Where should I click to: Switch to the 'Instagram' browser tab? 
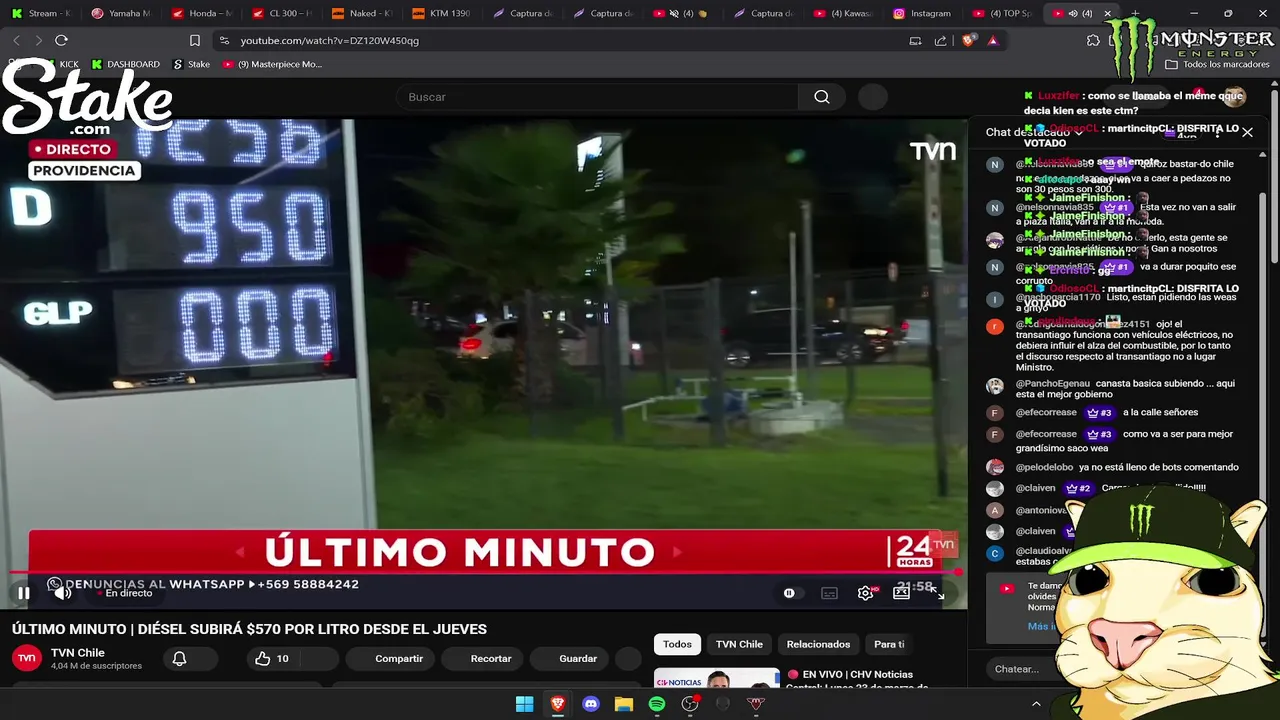(x=923, y=13)
